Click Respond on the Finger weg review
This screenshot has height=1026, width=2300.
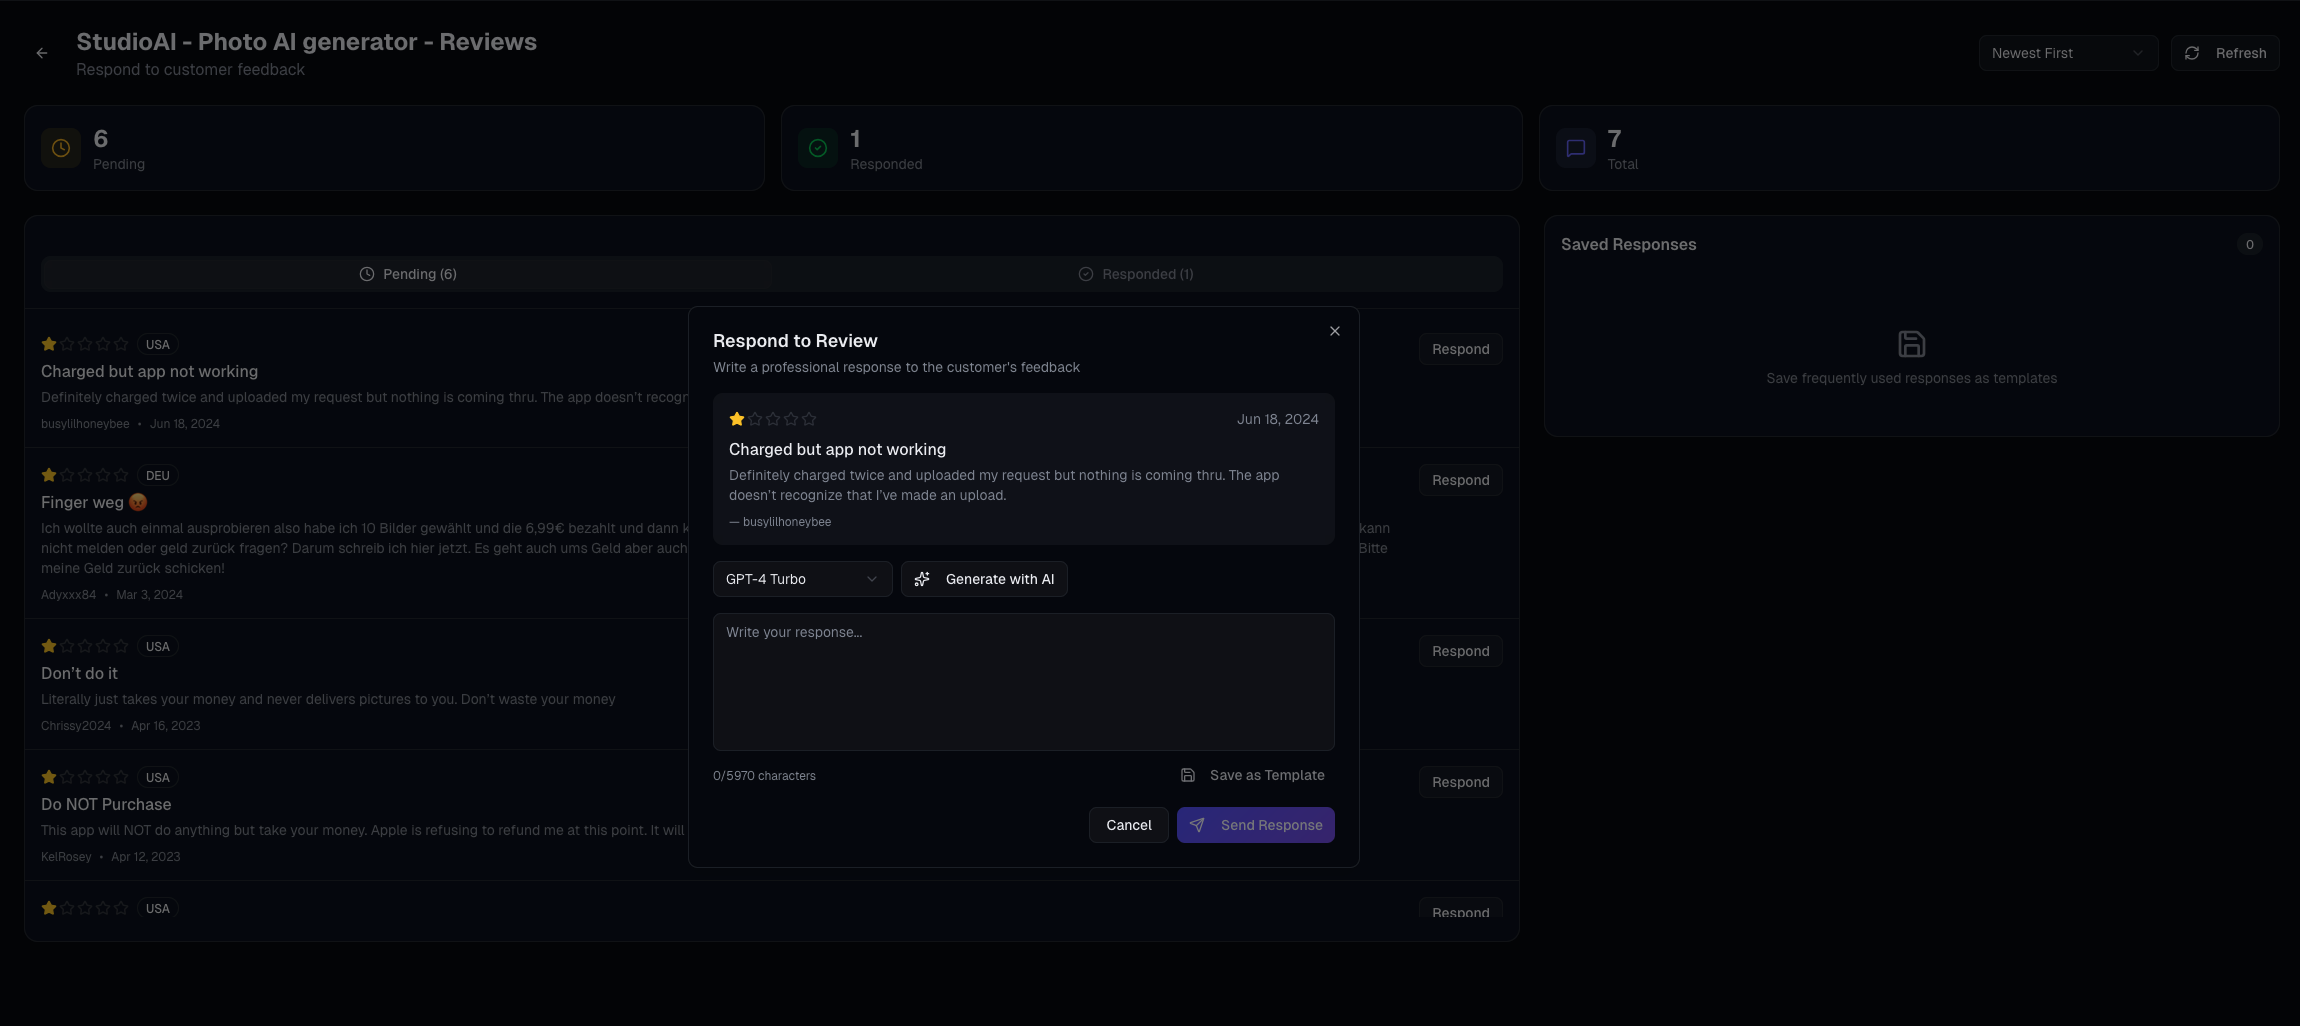click(1459, 480)
